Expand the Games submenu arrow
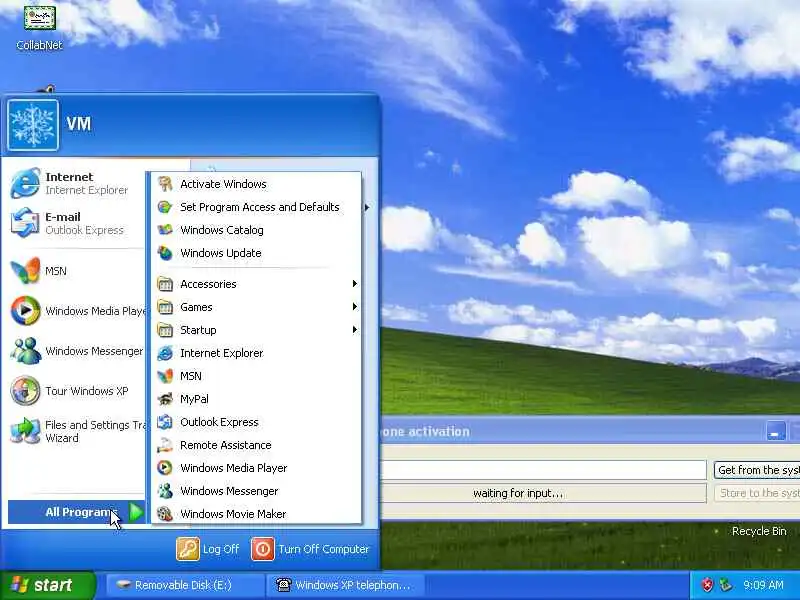The image size is (800, 600). click(355, 307)
